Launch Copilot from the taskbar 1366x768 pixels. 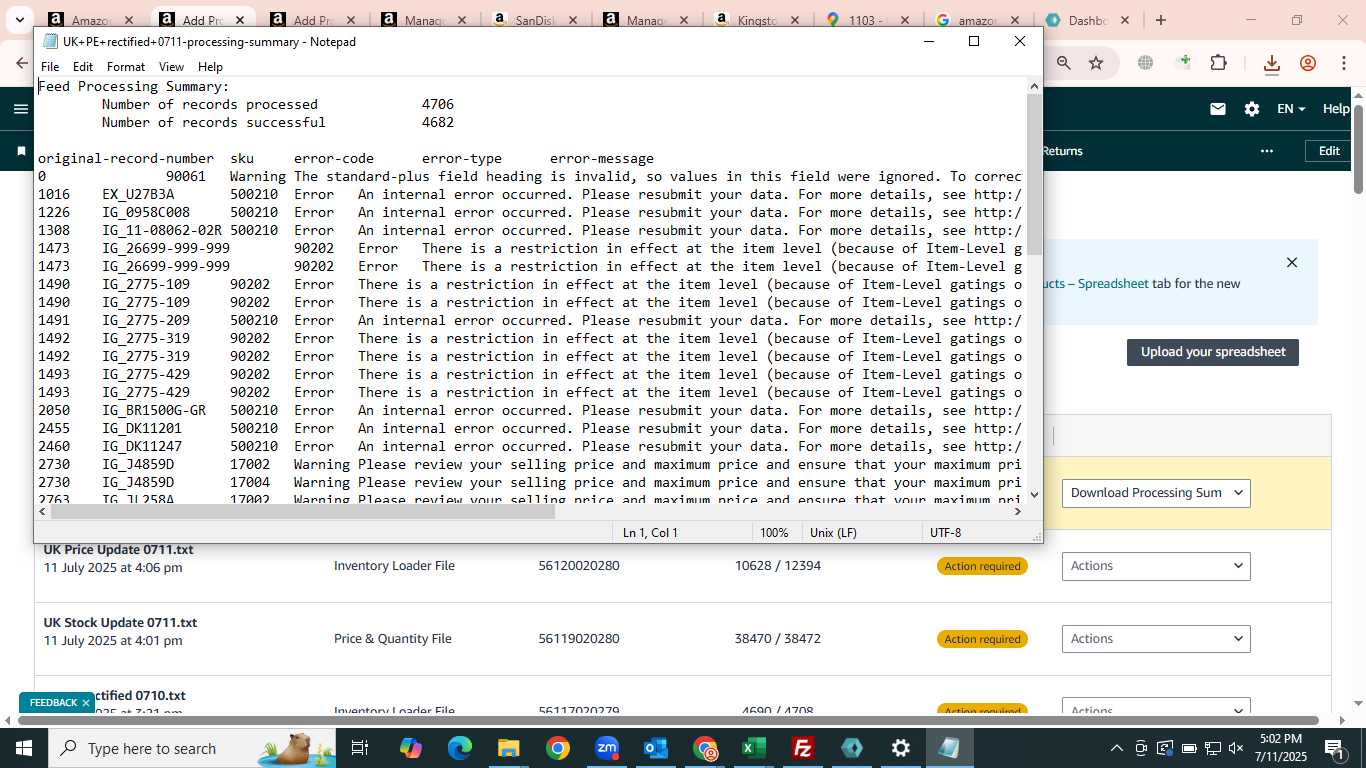pyautogui.click(x=410, y=748)
